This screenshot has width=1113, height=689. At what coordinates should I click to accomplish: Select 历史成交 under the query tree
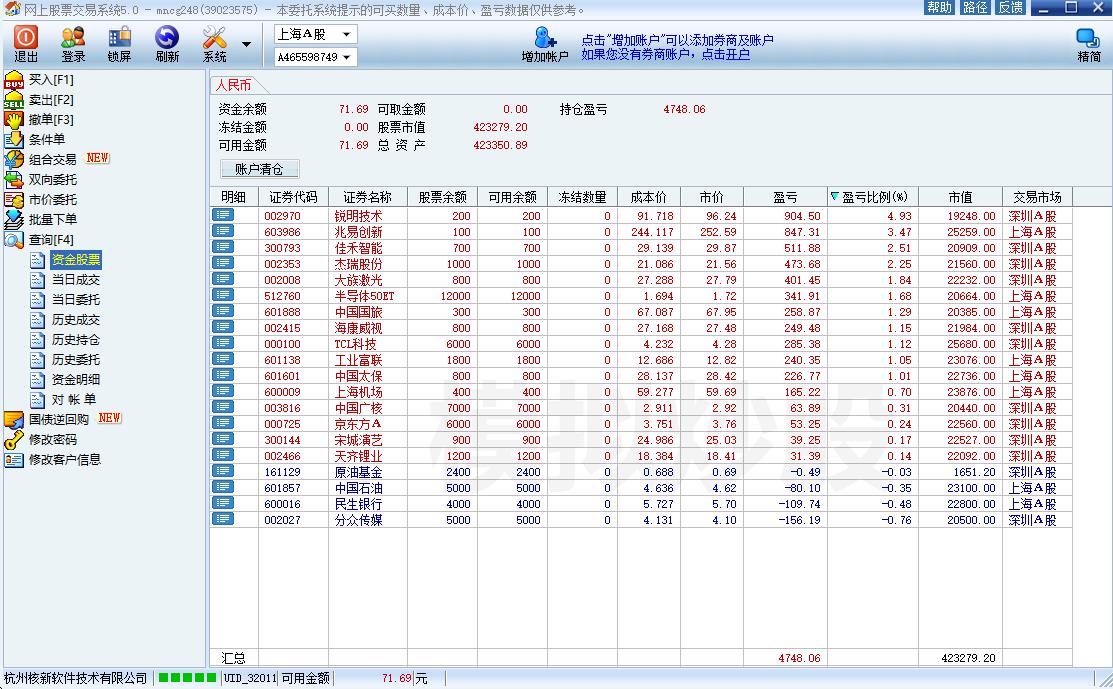click(76, 320)
